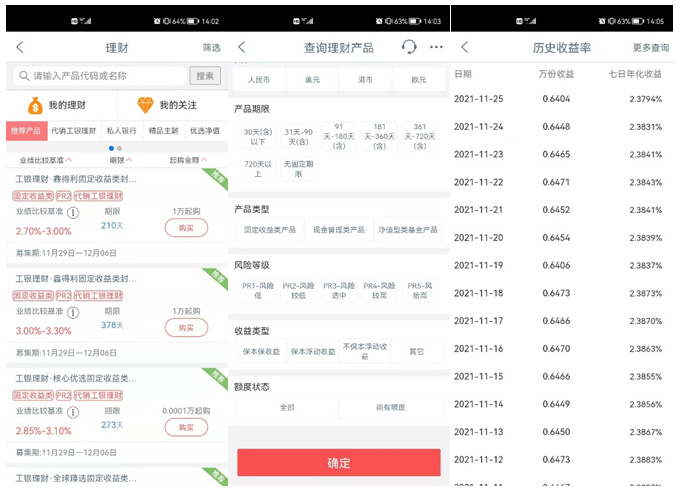Click the 搜索 button
This screenshot has height=498, width=679.
[x=205, y=76]
